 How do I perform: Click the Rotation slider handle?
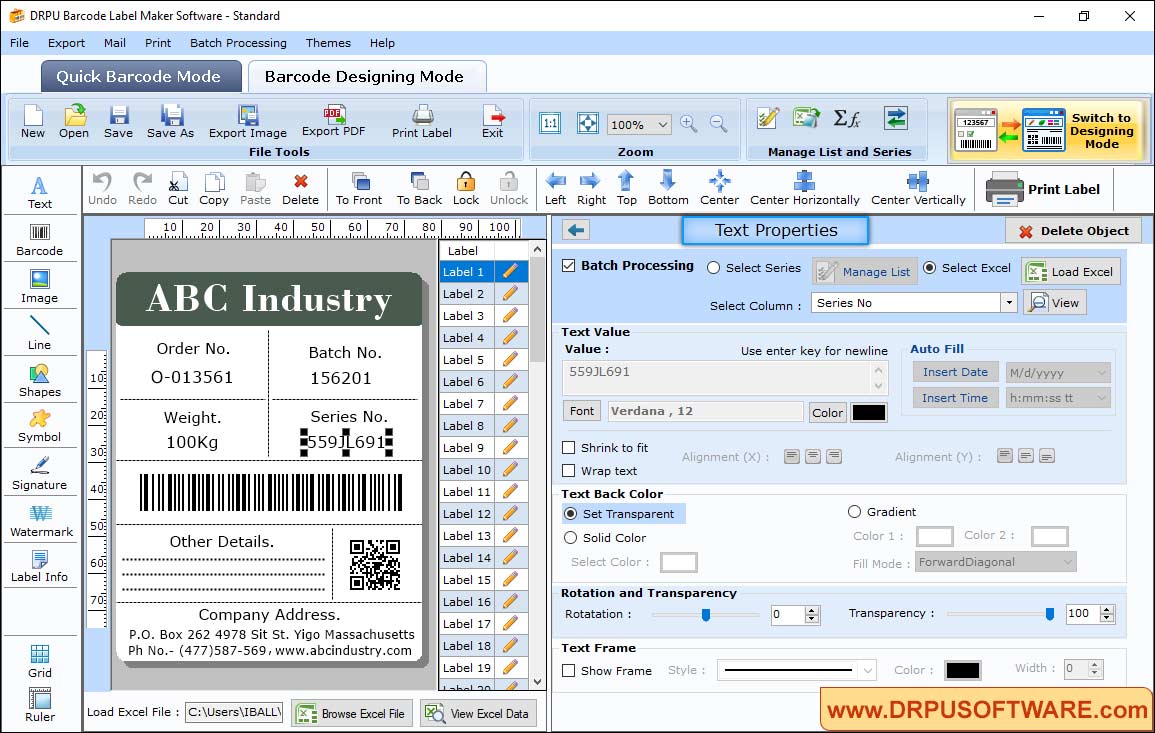[706, 614]
